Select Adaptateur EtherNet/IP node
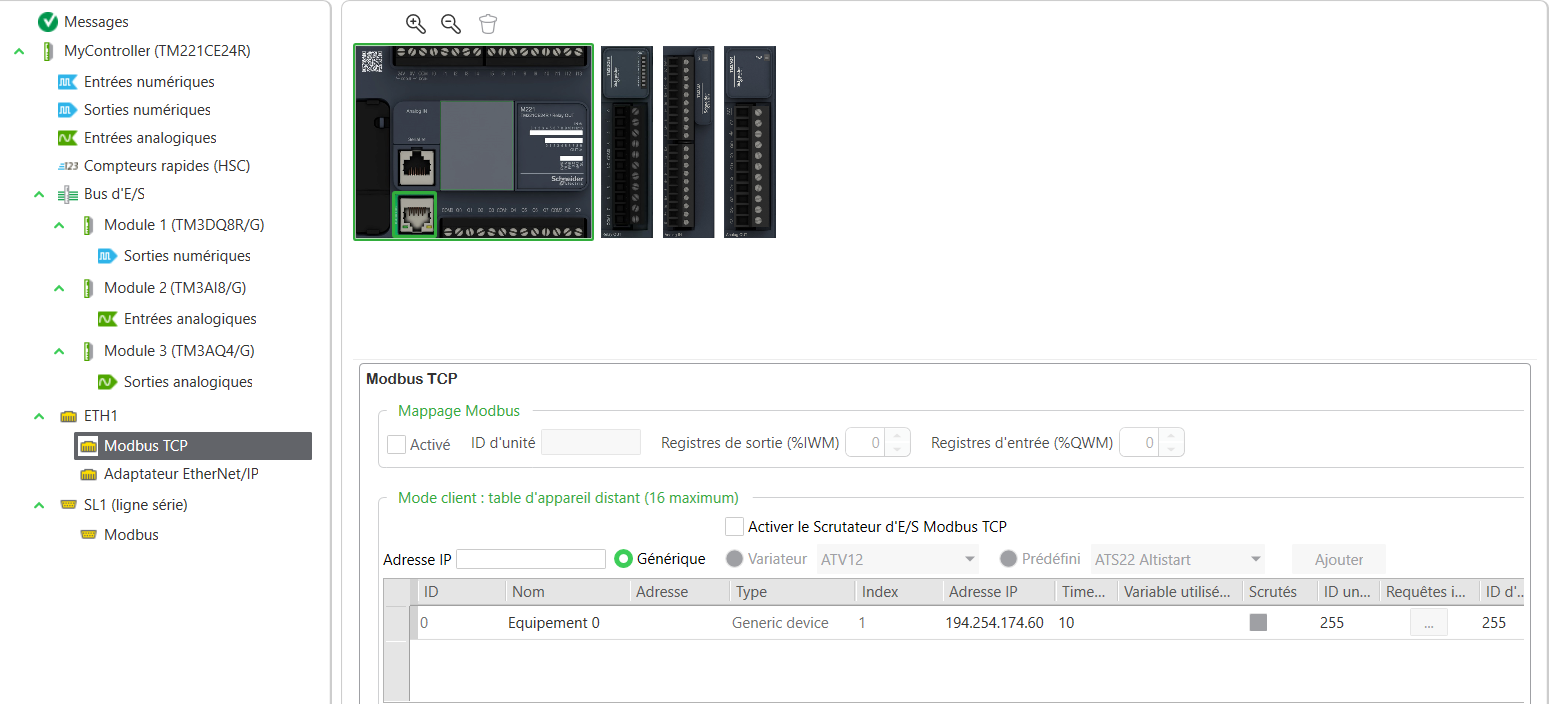 (x=181, y=474)
